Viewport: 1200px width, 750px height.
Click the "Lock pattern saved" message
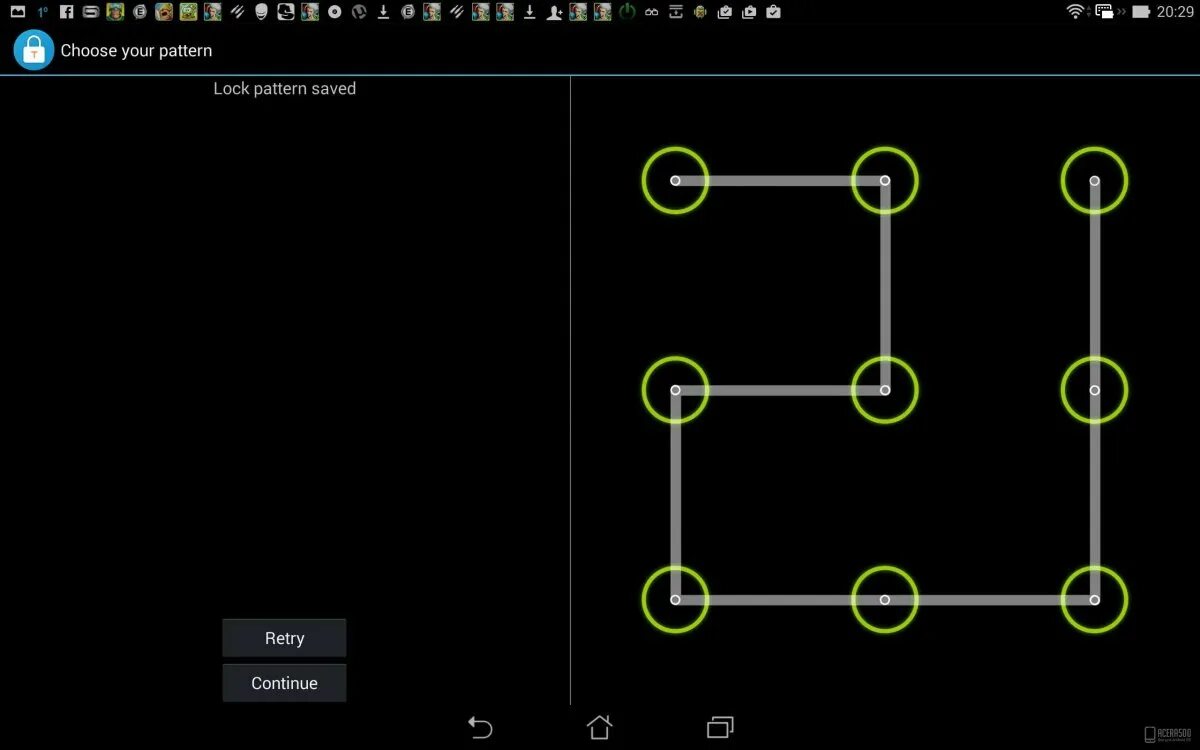click(285, 88)
